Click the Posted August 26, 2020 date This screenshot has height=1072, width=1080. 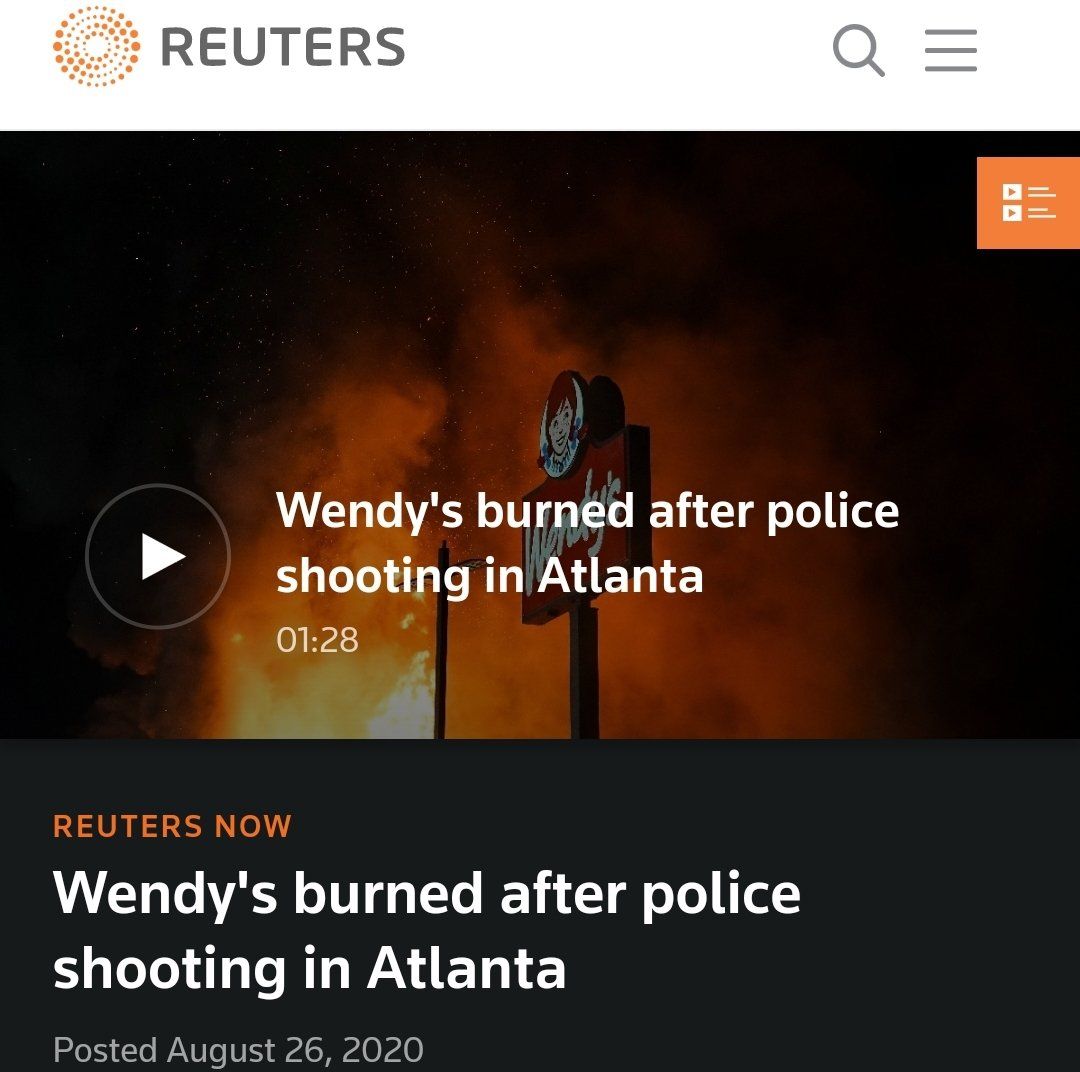coord(238,1050)
